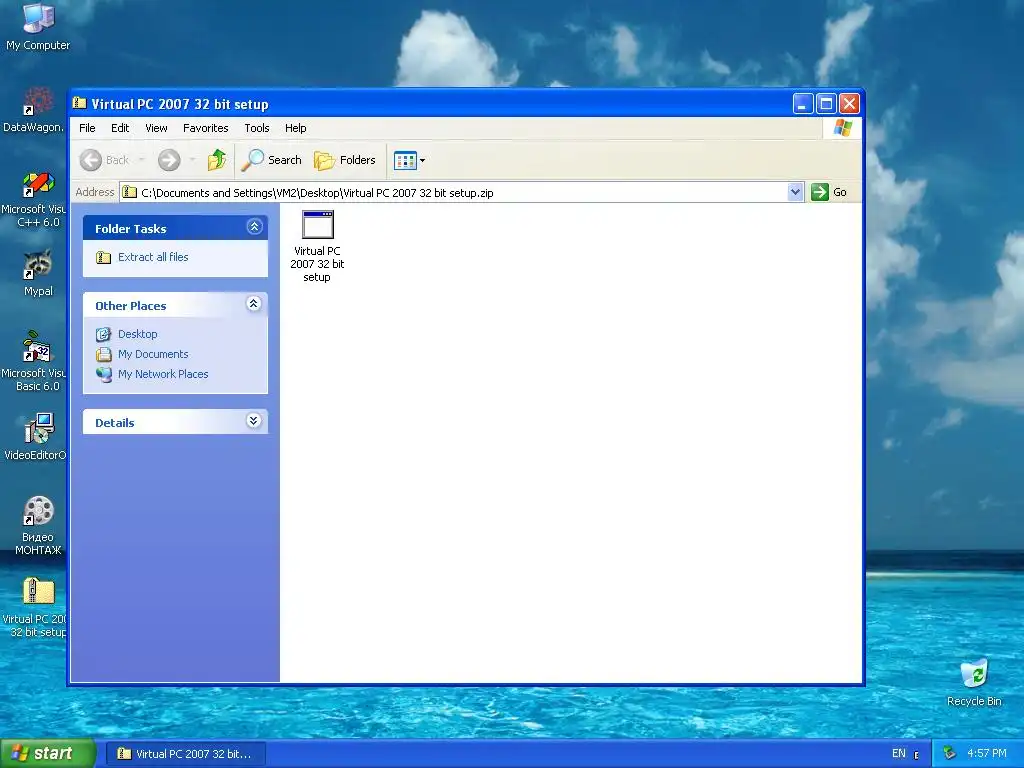This screenshot has height=768, width=1024.
Task: Select Microsoft Visual C++ 6.0 desktop icon
Action: (33, 199)
